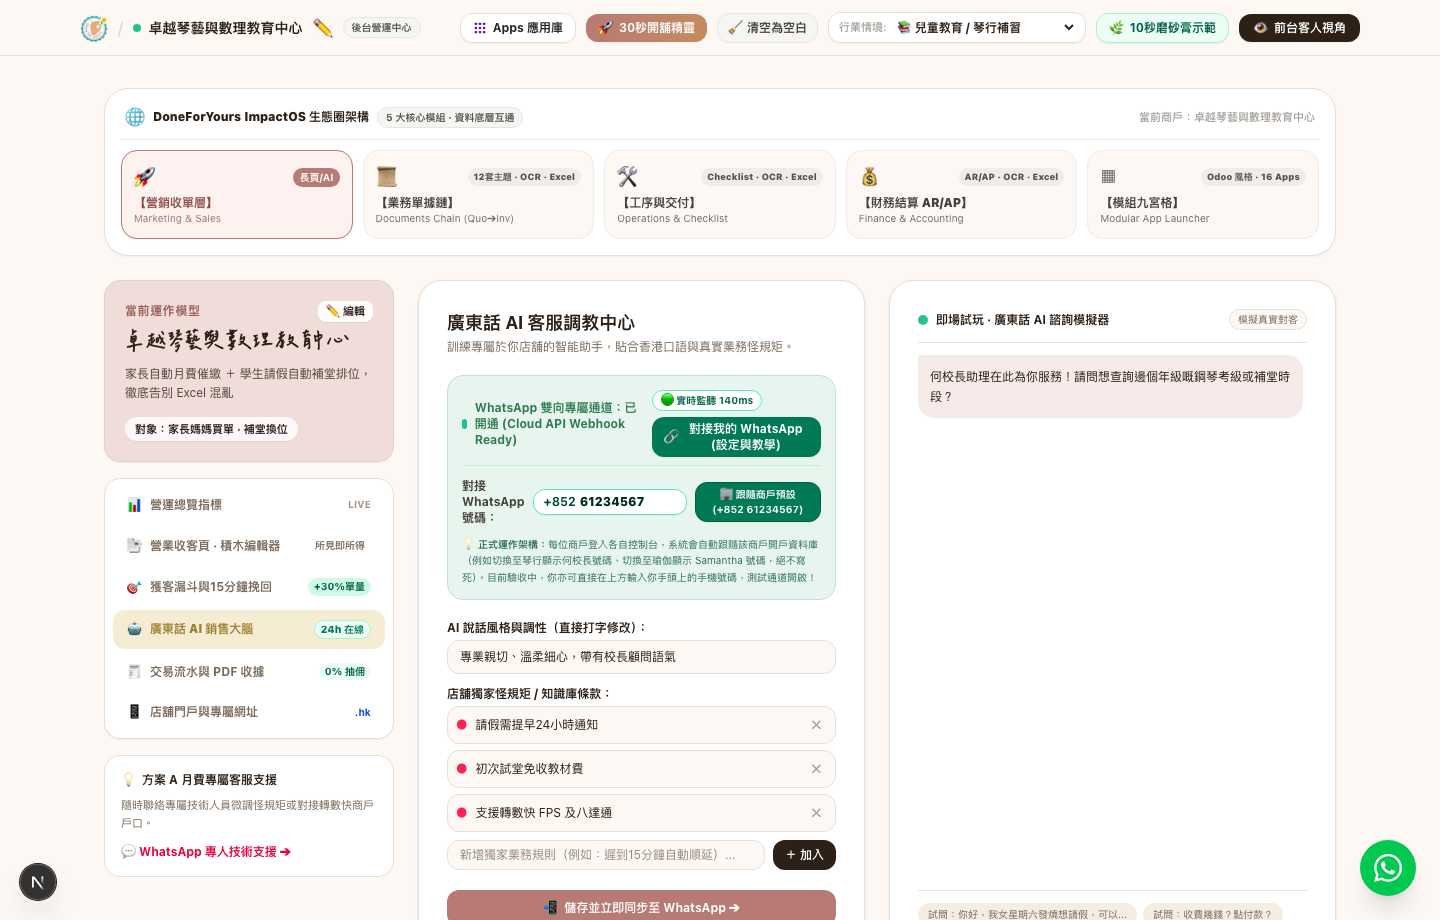This screenshot has width=1440, height=920.
Task: Click the target icon of 獲客漏斗
Action: (134, 587)
